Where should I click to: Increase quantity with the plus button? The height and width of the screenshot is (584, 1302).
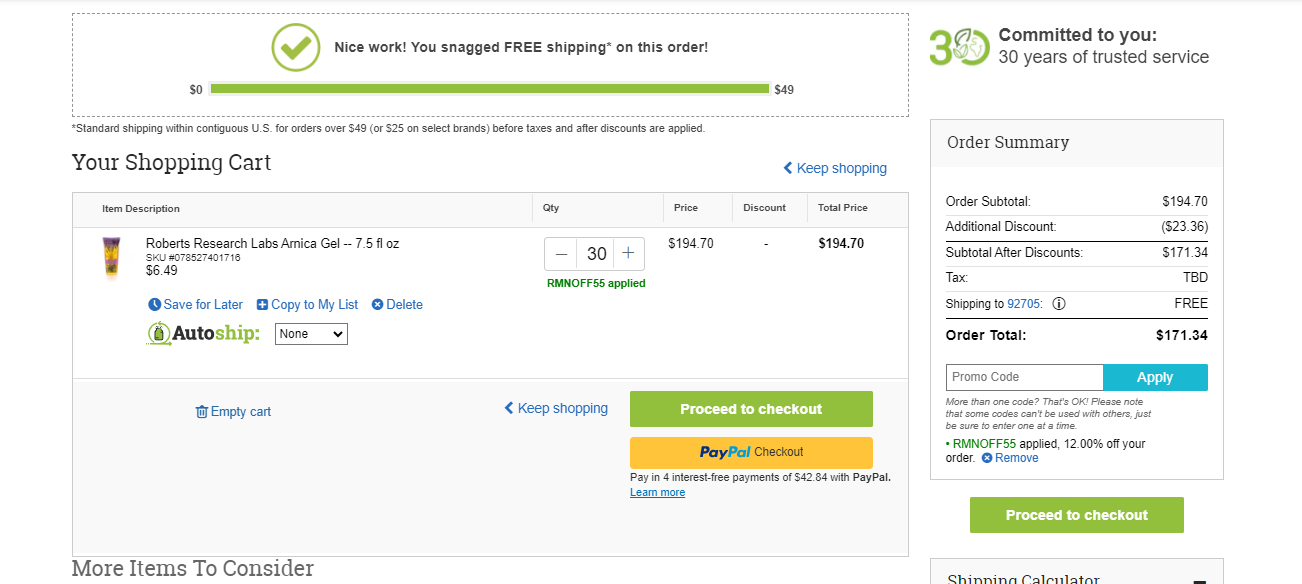[x=628, y=254]
